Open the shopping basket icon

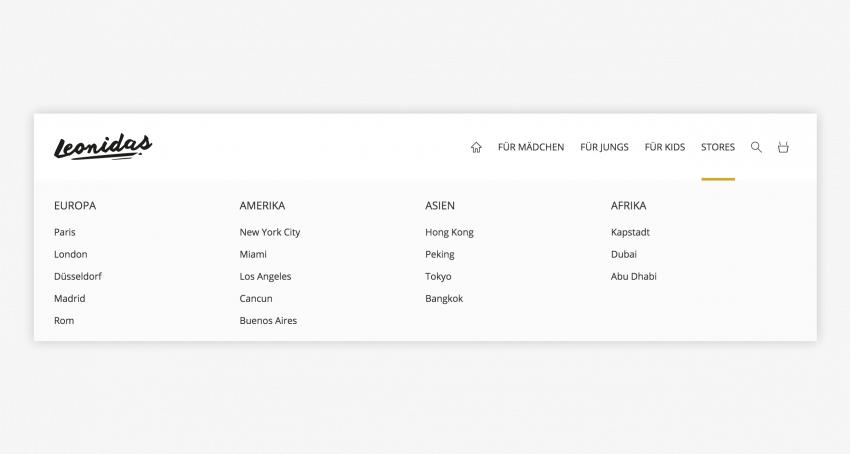click(x=783, y=147)
